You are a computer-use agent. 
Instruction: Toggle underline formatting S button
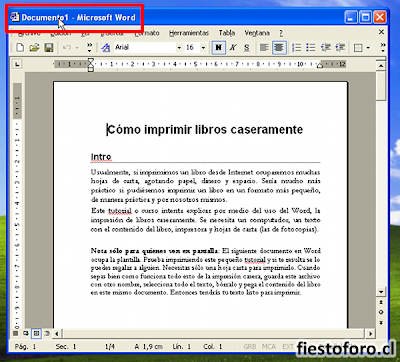pyautogui.click(x=247, y=48)
